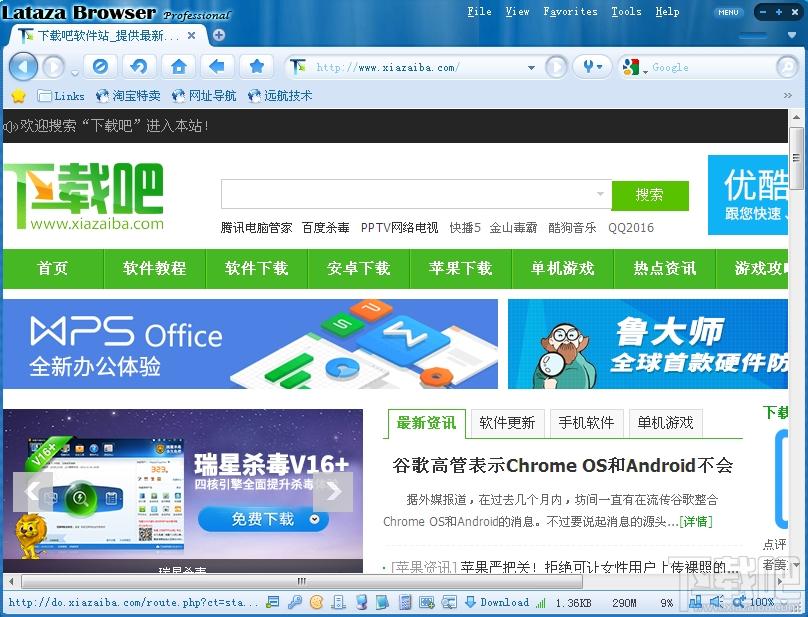Click the network computers icon in the status bar
Viewport: 808px width, 617px height.
[695, 602]
